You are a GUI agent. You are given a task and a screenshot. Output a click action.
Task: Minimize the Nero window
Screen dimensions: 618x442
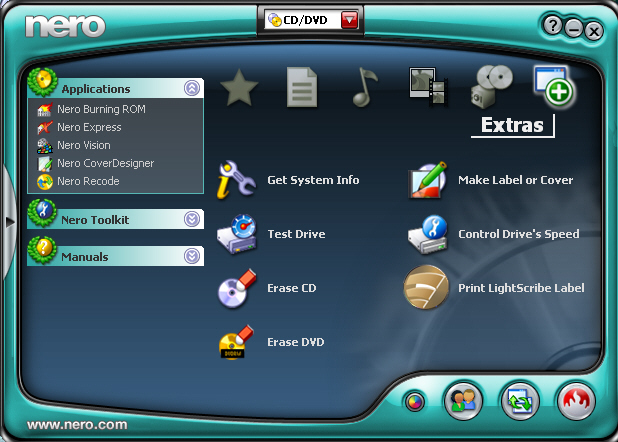573,29
